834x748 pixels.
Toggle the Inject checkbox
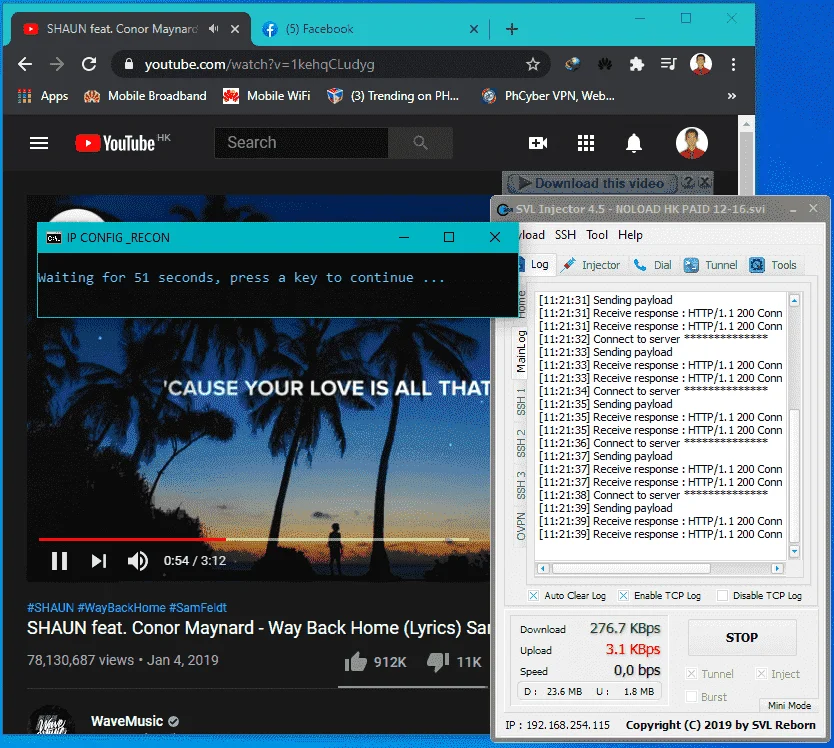tap(761, 674)
